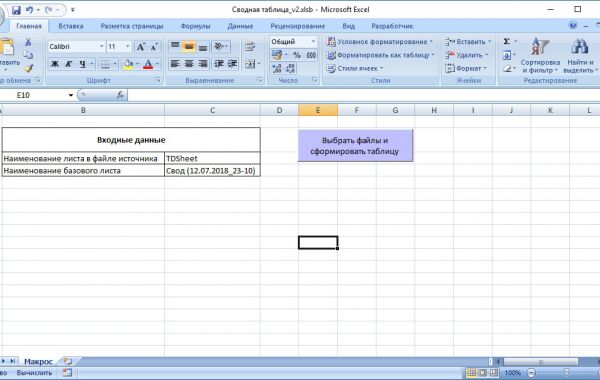Decrease decimal places
Viewport: 600px width, 380px height.
coord(290,68)
